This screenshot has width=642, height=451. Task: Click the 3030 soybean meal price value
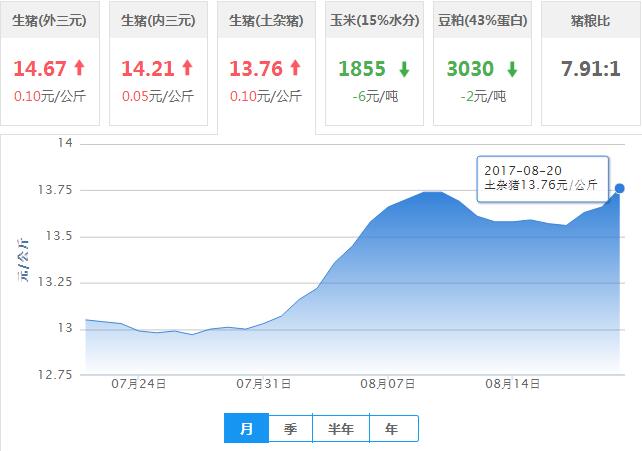pyautogui.click(x=470, y=68)
